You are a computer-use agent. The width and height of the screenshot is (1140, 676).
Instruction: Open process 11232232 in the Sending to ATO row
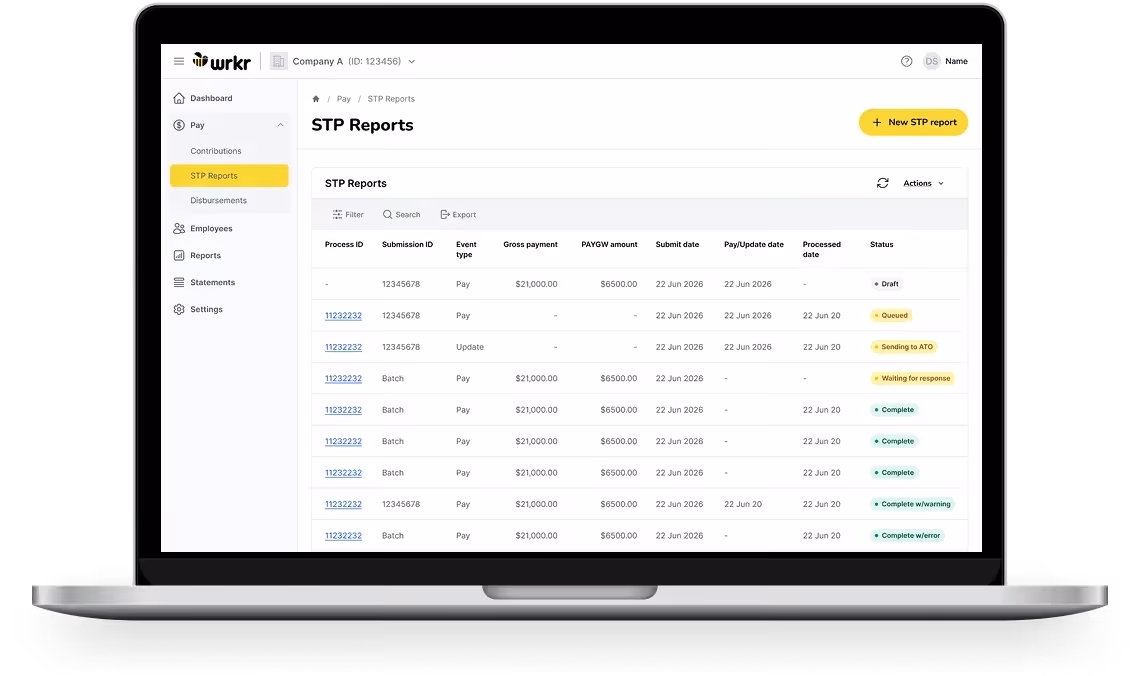click(x=343, y=347)
